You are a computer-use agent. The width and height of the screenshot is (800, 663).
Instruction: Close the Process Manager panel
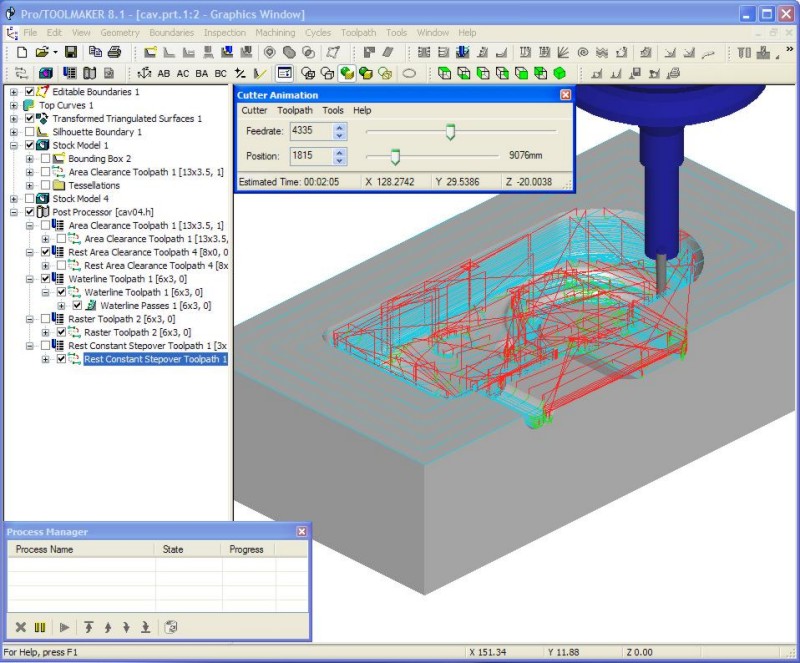[302, 531]
